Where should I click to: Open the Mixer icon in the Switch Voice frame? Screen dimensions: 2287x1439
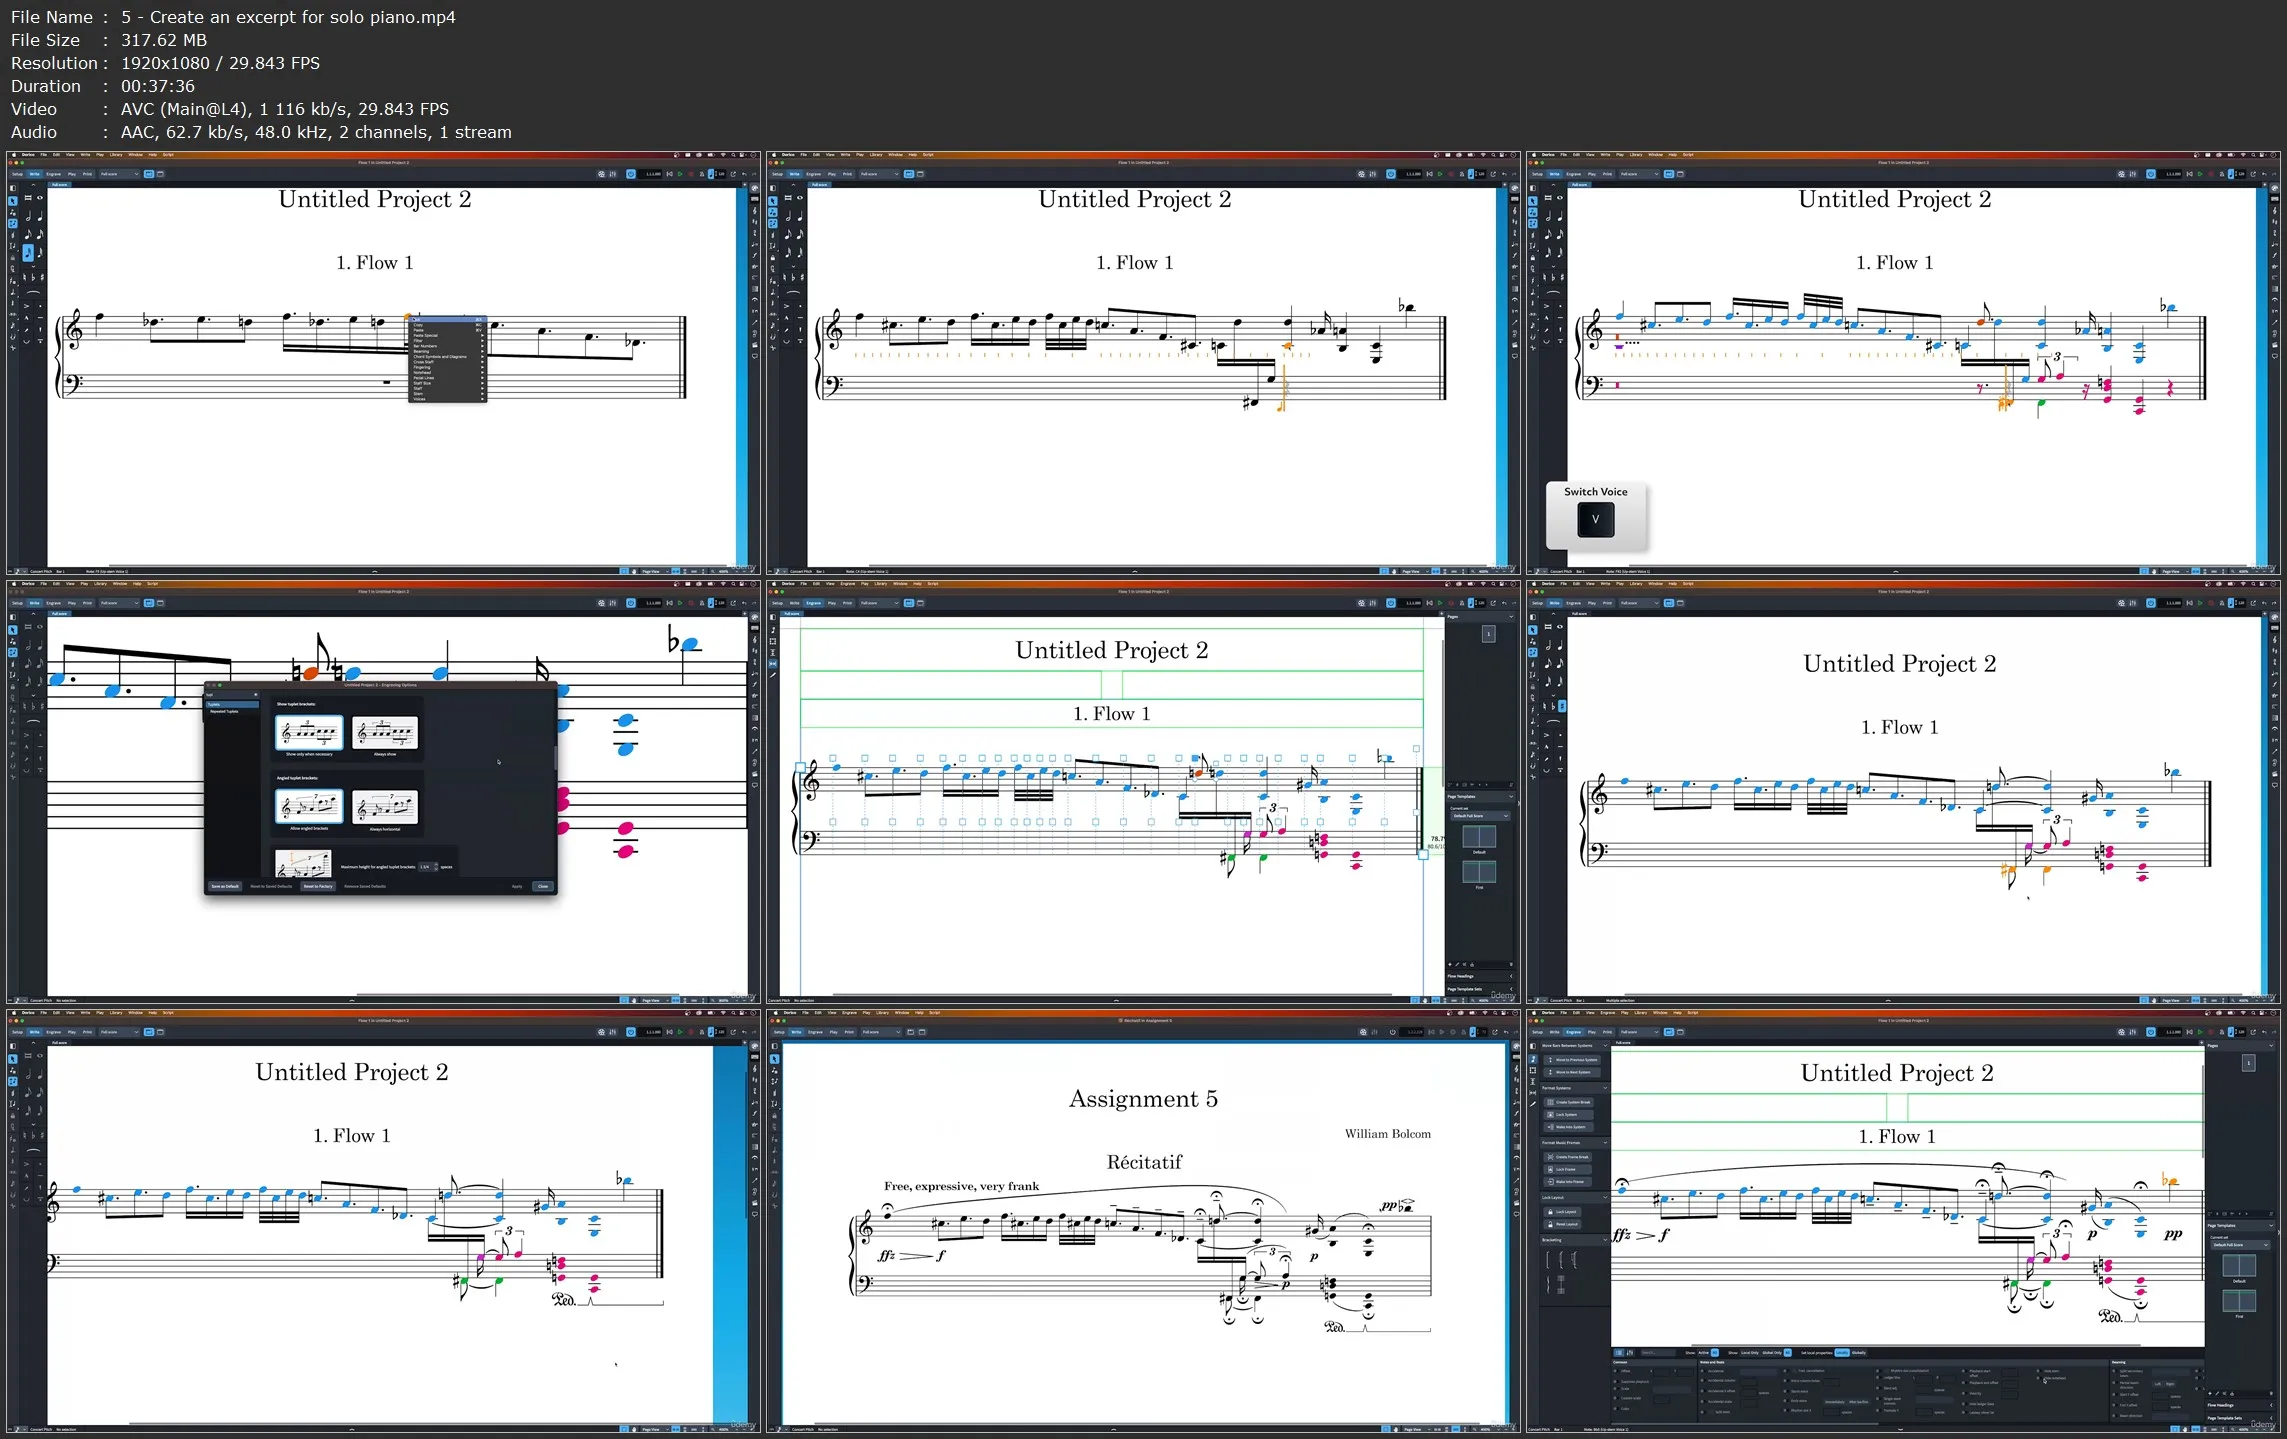point(2132,174)
